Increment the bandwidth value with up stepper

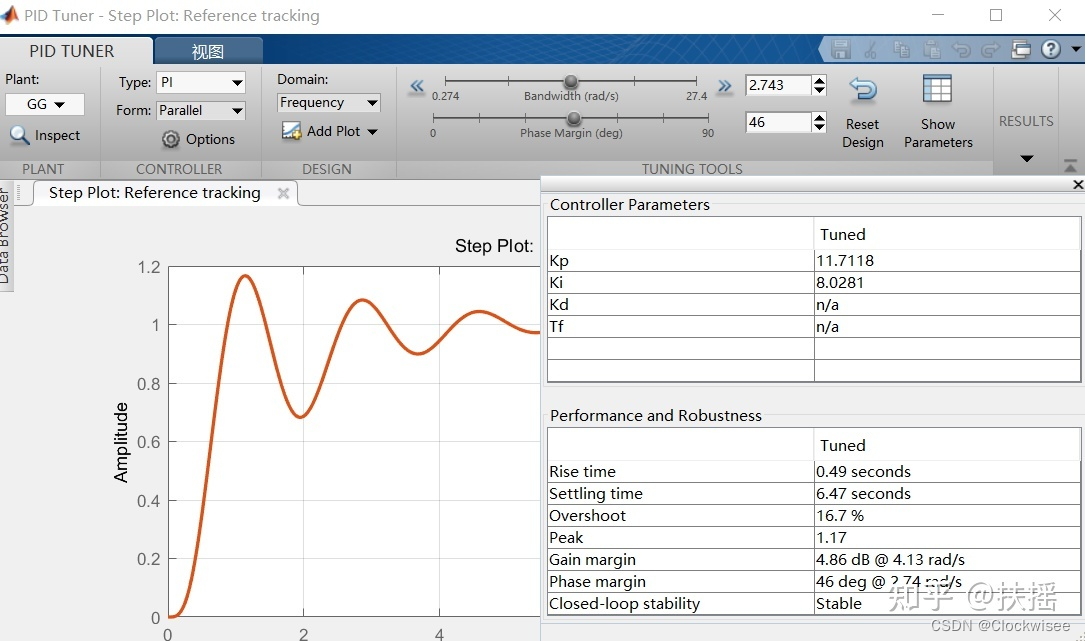819,80
